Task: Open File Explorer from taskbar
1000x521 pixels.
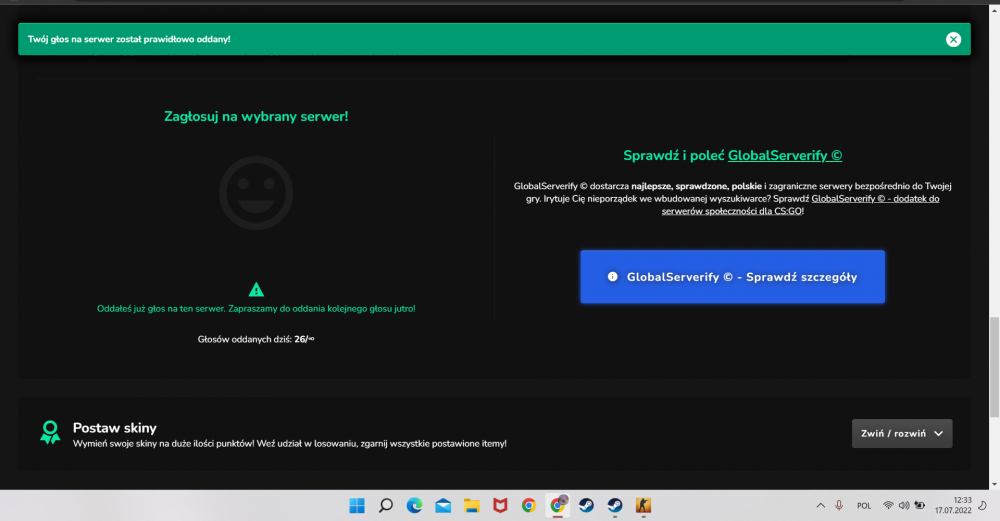Action: 472,506
